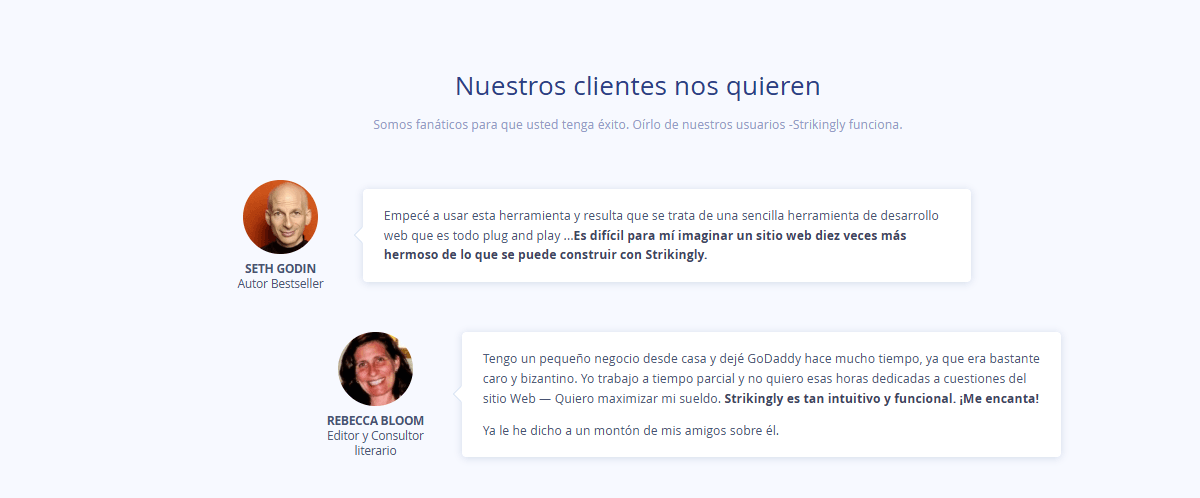Click the testimonial starting "Empecé a usar esta herramienta"

[x=667, y=235]
